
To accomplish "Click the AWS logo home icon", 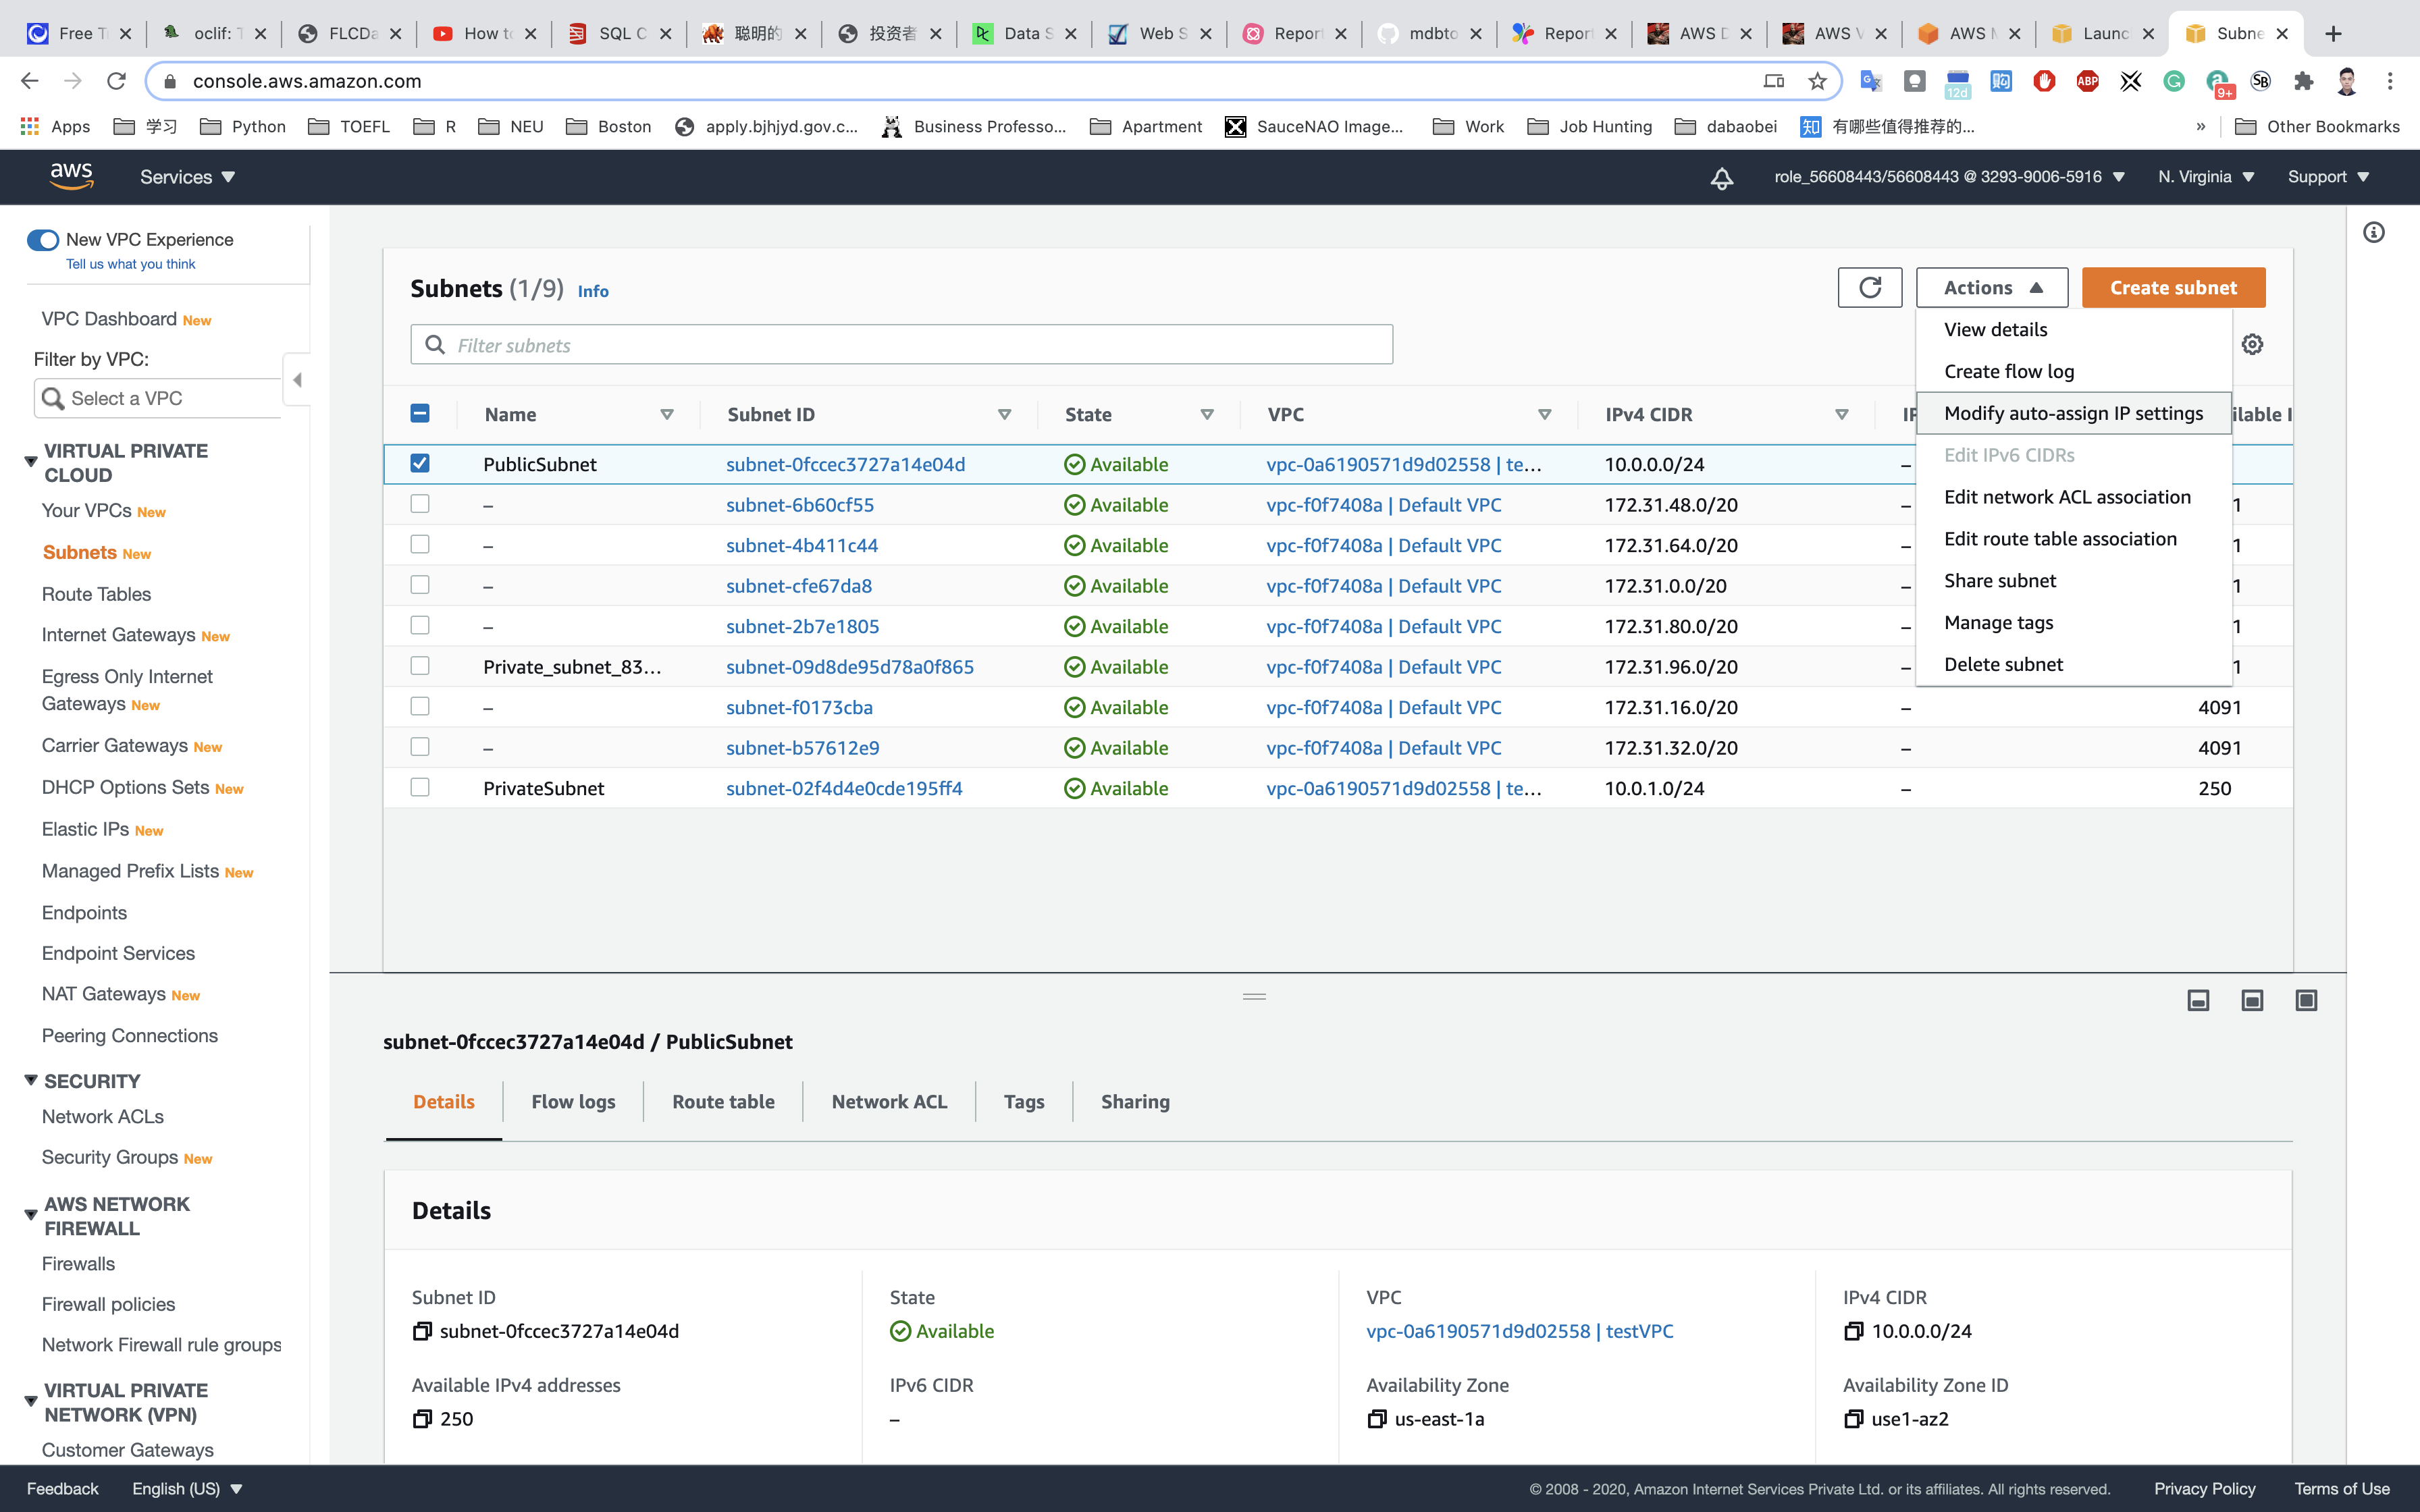I will pyautogui.click(x=72, y=177).
